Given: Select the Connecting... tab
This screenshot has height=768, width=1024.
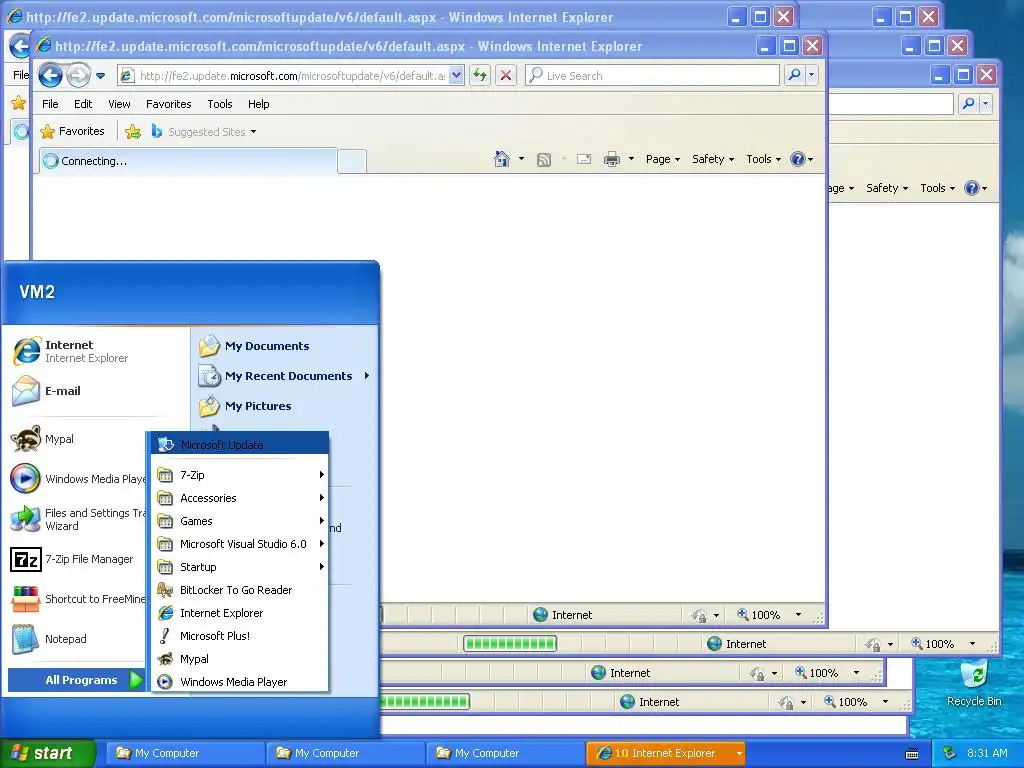Looking at the screenshot, I should [x=188, y=161].
